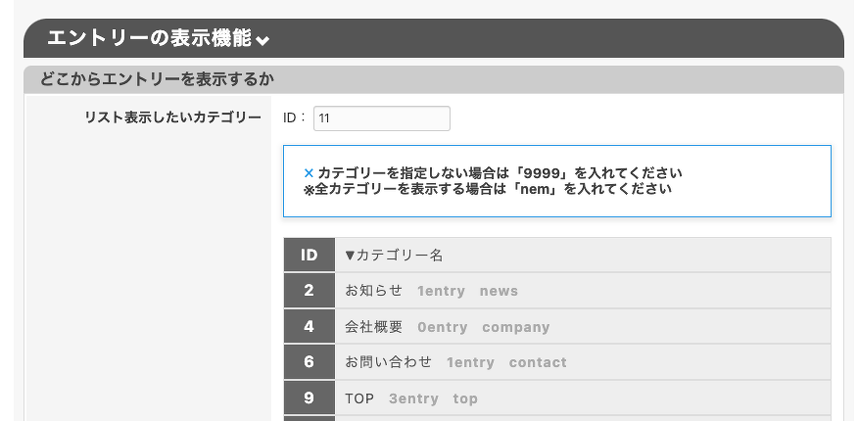This screenshot has height=421, width=858.
Task: Select the ID 2 cell
Action: tap(309, 291)
